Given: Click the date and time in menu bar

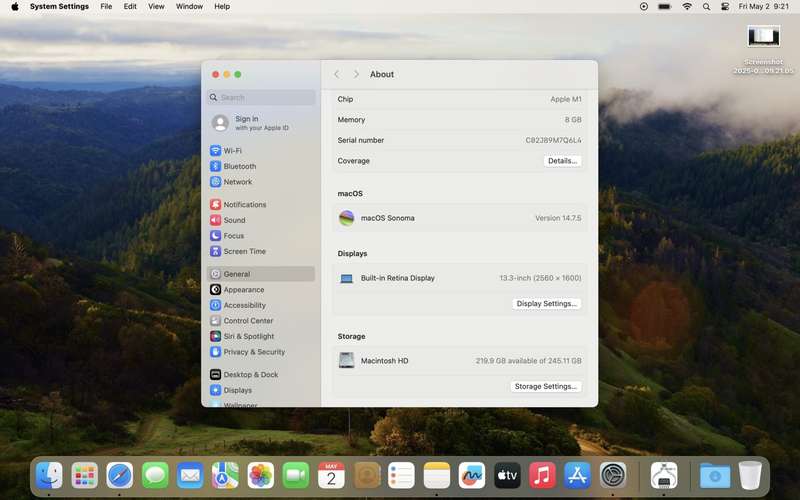Looking at the screenshot, I should click(x=764, y=7).
